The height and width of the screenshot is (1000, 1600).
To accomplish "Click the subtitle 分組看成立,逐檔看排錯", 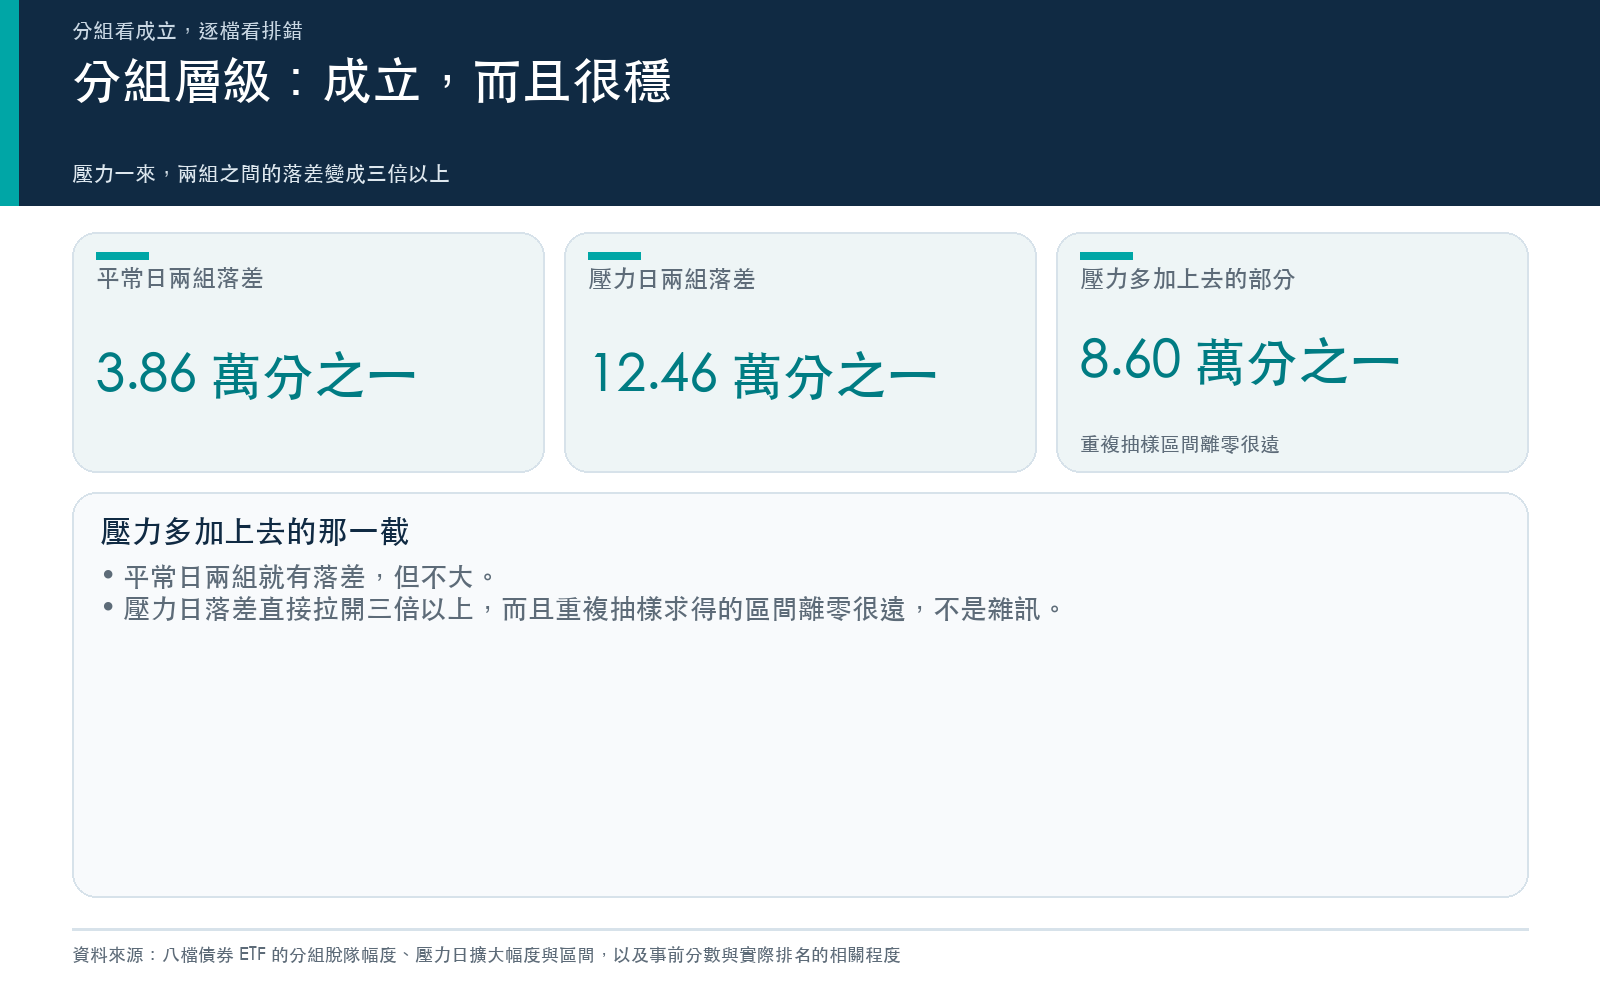I will pos(188,31).
